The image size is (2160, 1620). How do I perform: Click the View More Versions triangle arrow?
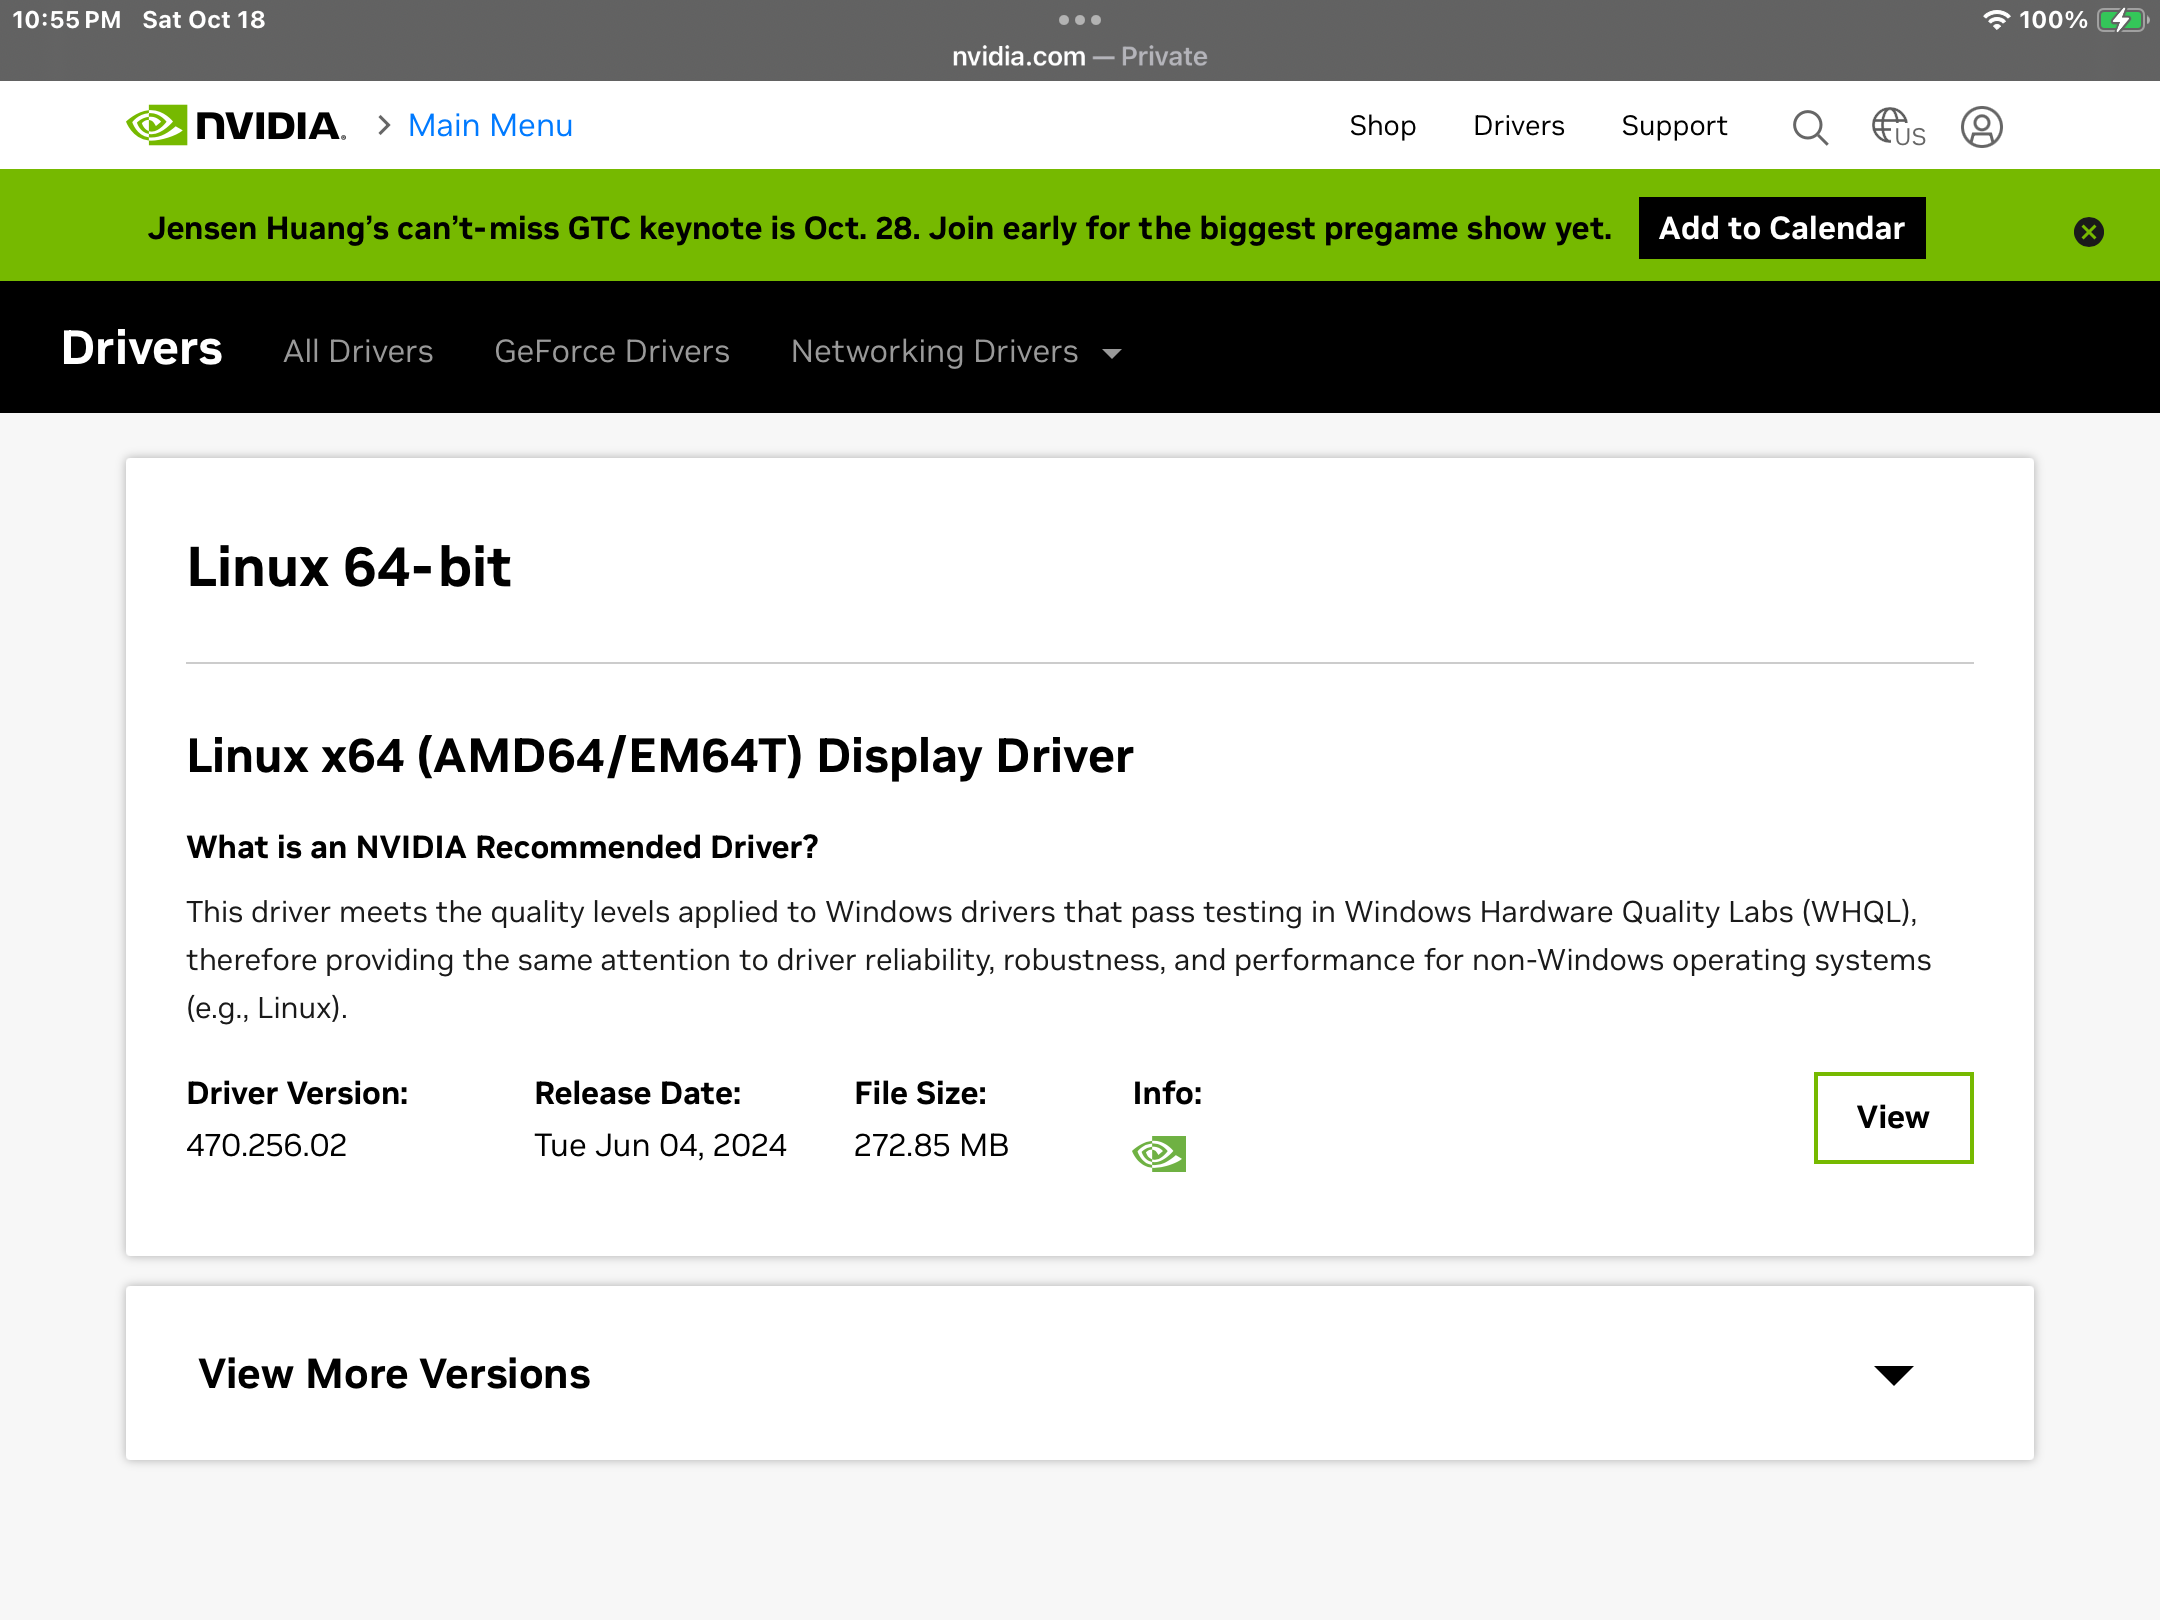coord(1893,1375)
